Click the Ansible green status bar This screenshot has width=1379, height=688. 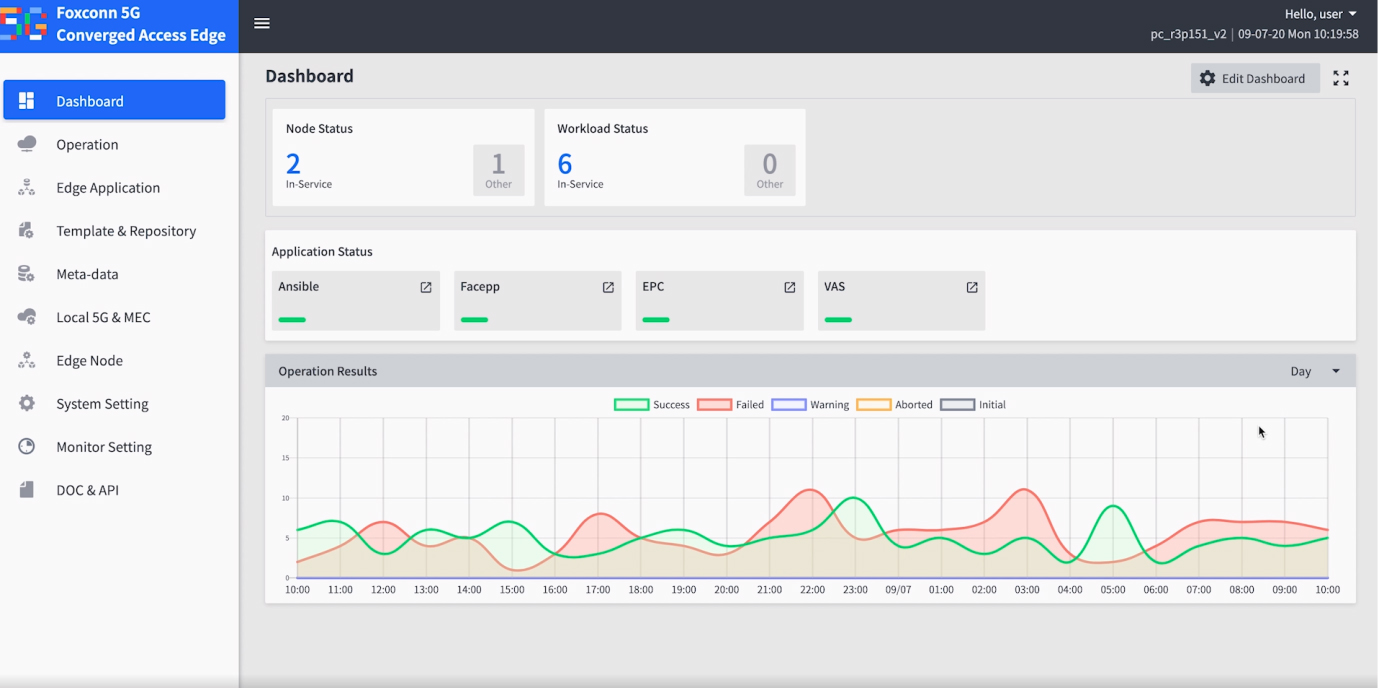(292, 320)
